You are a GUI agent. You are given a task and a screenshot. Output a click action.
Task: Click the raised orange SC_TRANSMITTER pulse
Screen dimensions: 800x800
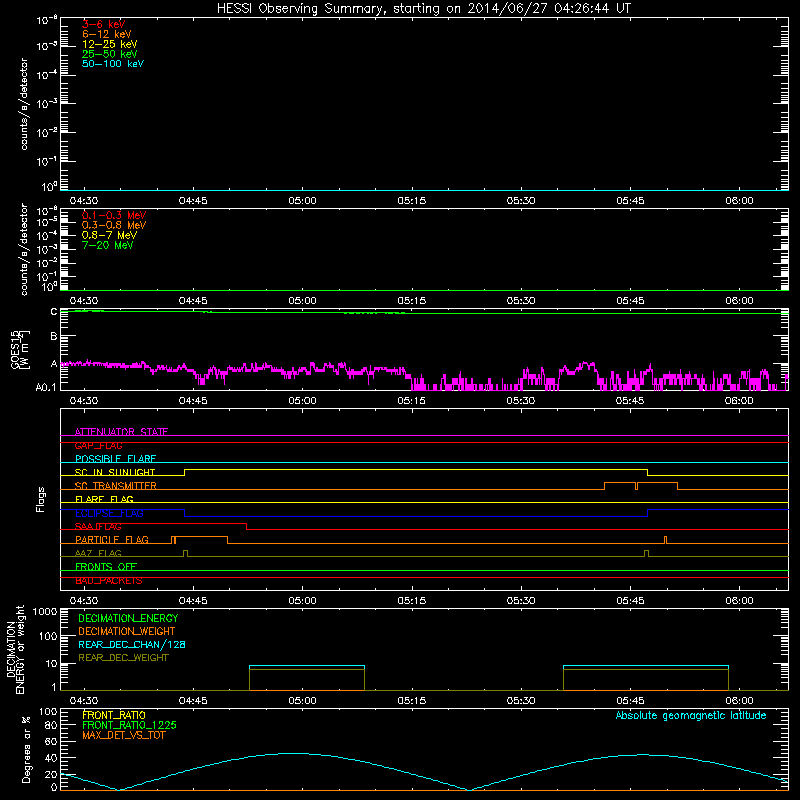(x=641, y=486)
